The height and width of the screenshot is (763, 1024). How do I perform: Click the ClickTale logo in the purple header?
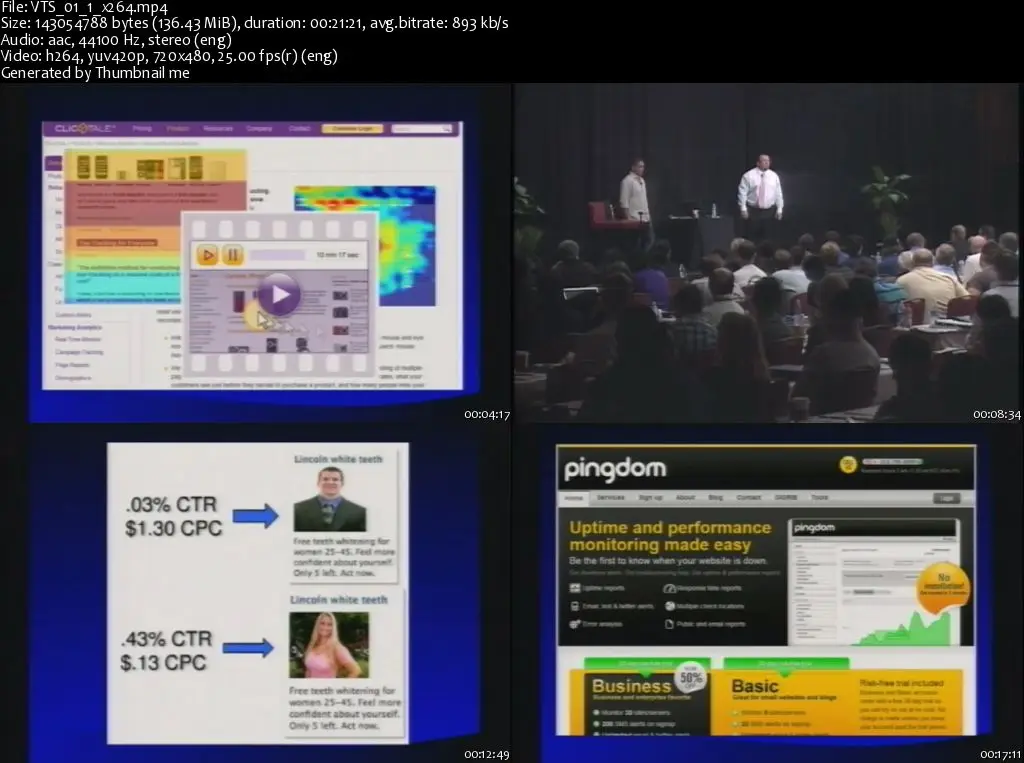(x=85, y=128)
